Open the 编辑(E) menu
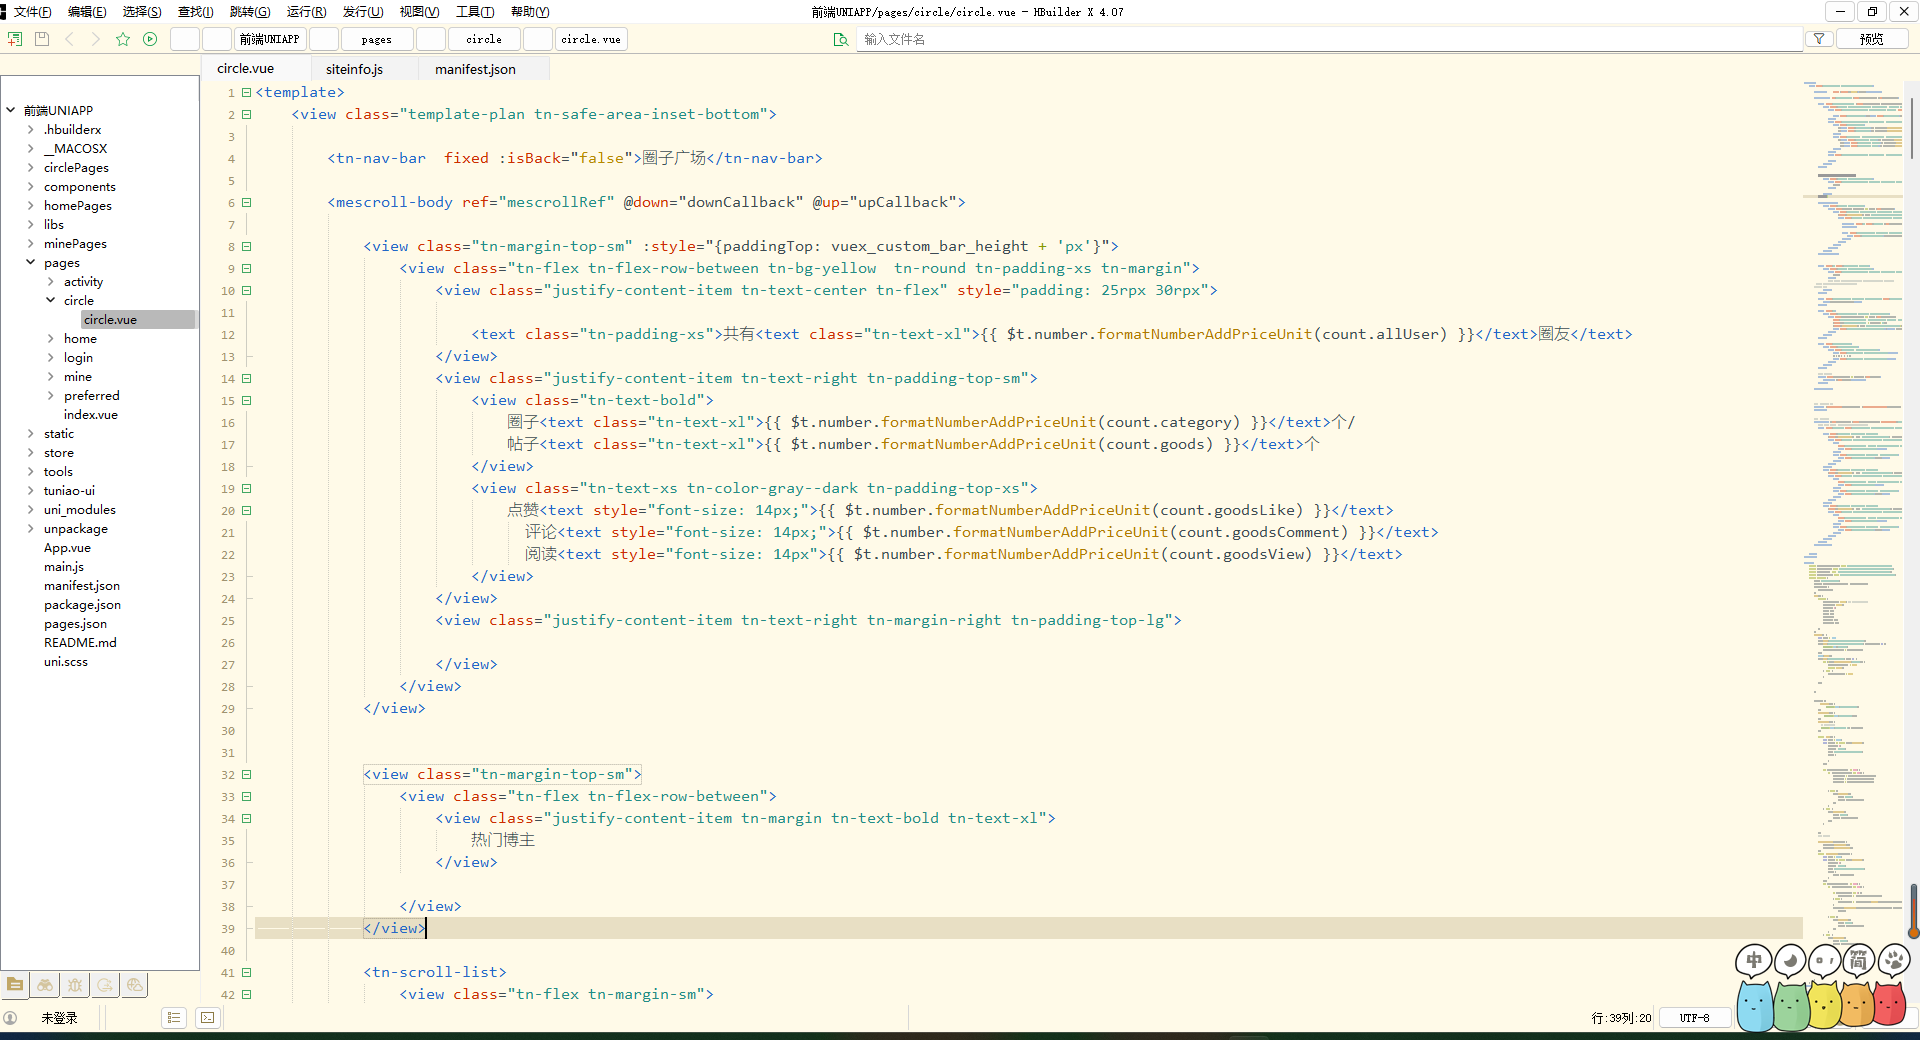 click(x=87, y=12)
